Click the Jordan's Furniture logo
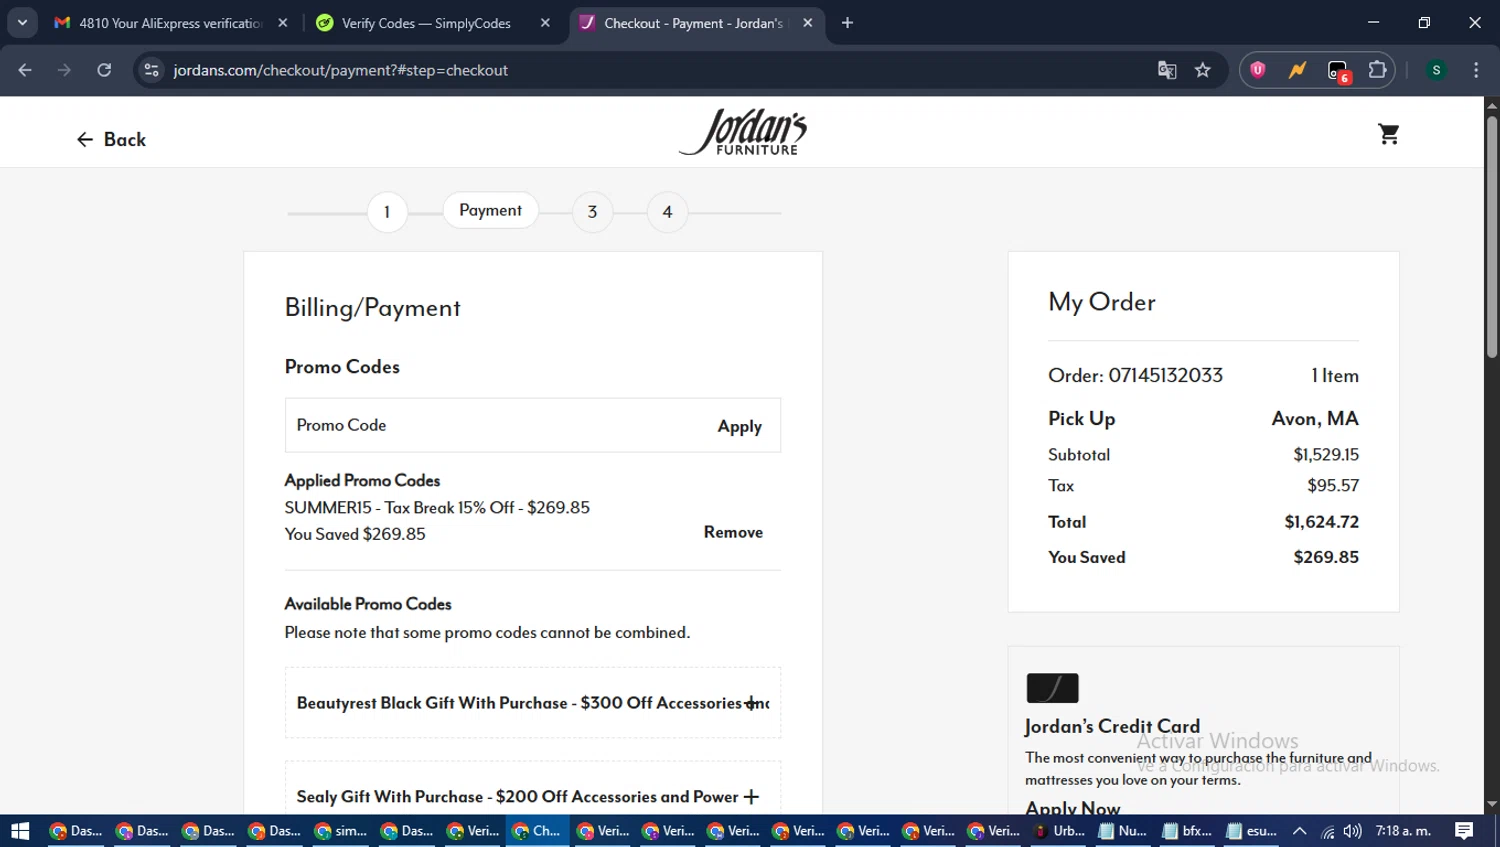The image size is (1500, 847). tap(743, 132)
